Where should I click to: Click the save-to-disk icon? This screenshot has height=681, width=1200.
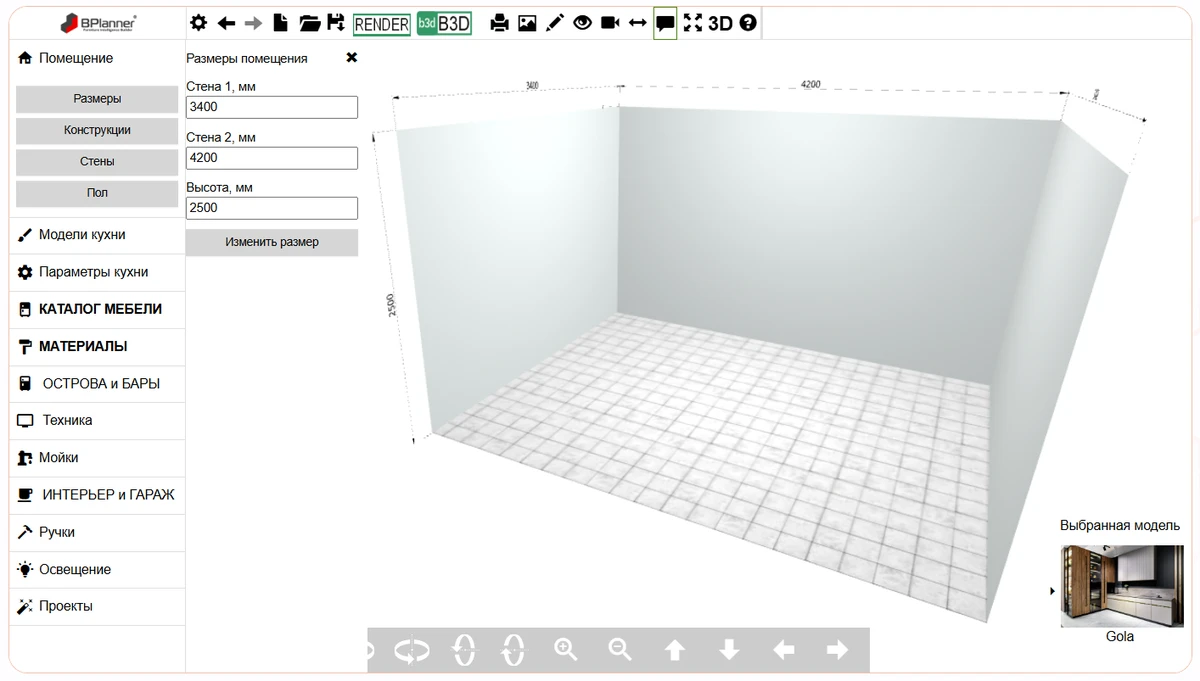coord(336,24)
